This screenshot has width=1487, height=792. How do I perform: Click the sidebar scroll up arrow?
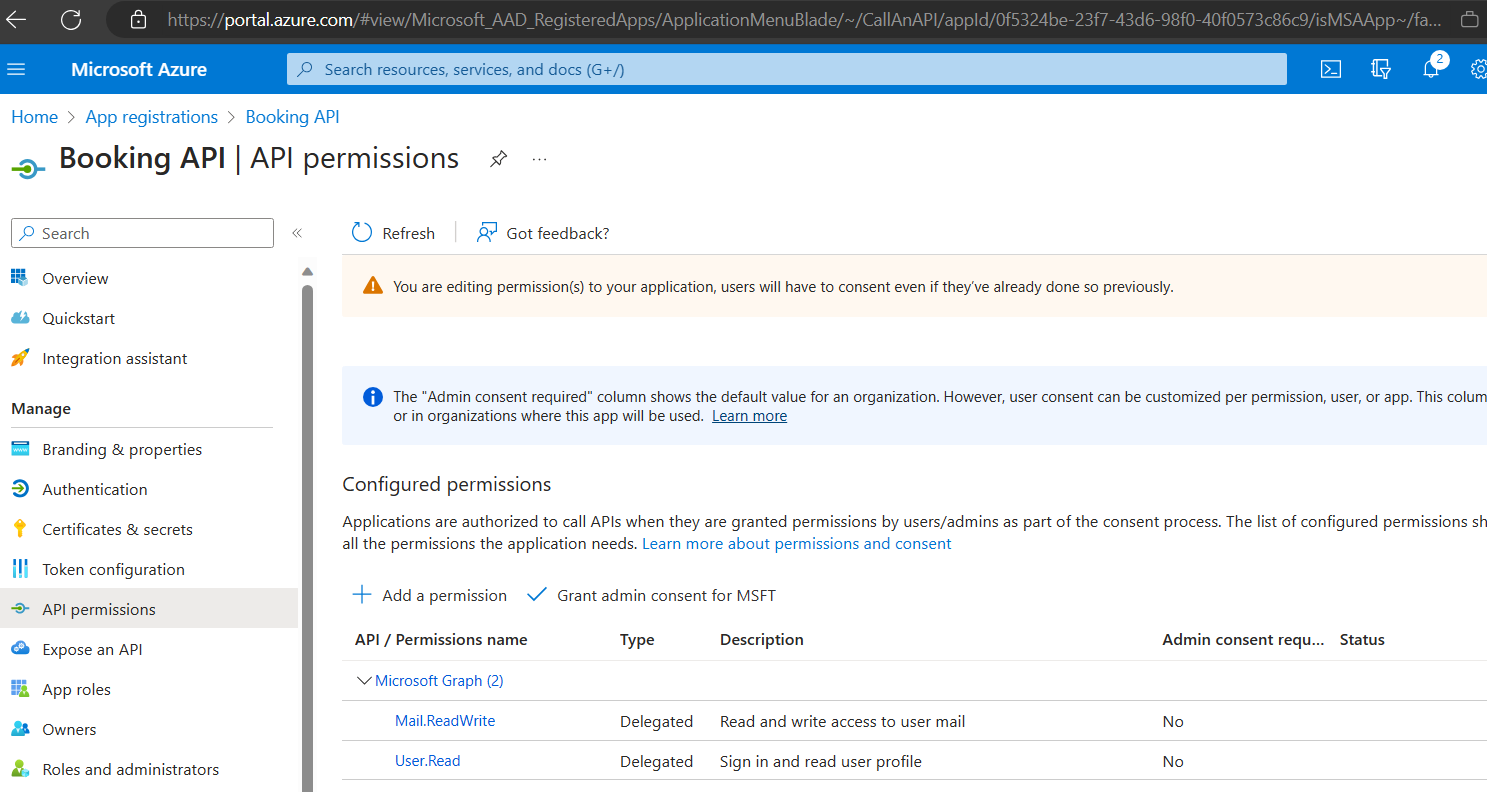pos(307,271)
